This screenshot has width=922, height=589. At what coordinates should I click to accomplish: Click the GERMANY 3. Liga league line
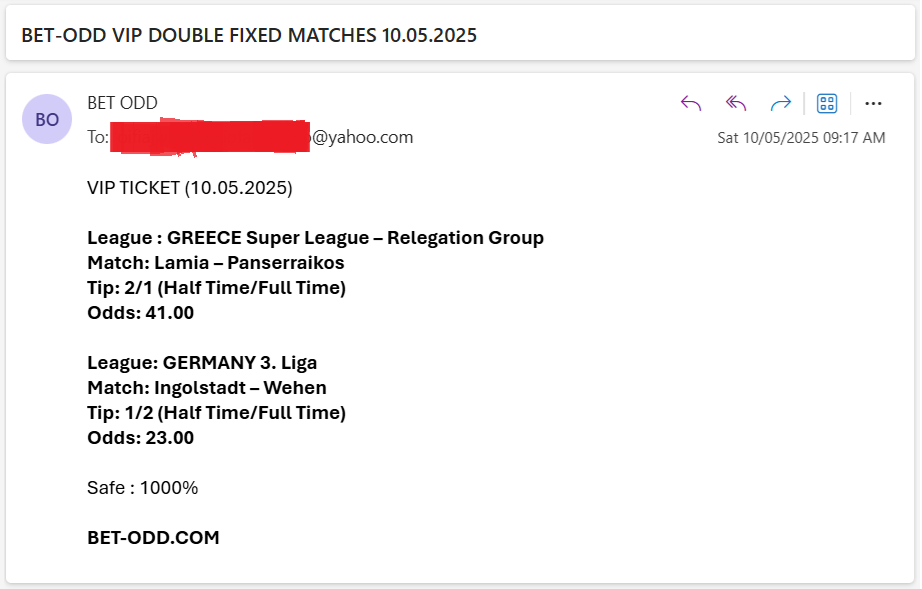pyautogui.click(x=202, y=363)
